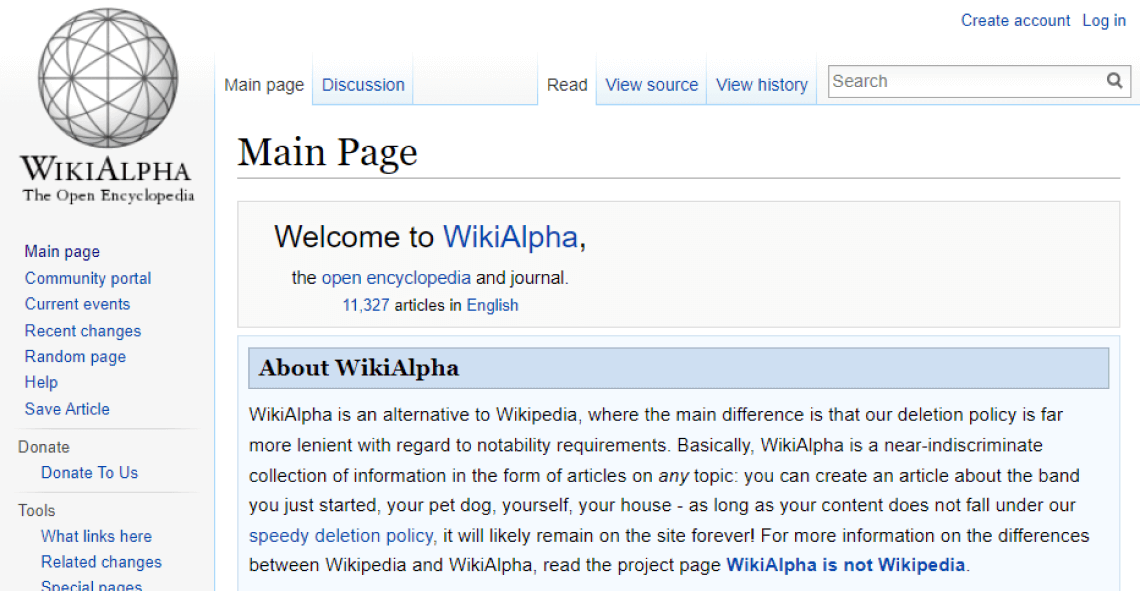Click the WikiAlpha link in welcome heading
The height and width of the screenshot is (591, 1140).
pos(510,237)
